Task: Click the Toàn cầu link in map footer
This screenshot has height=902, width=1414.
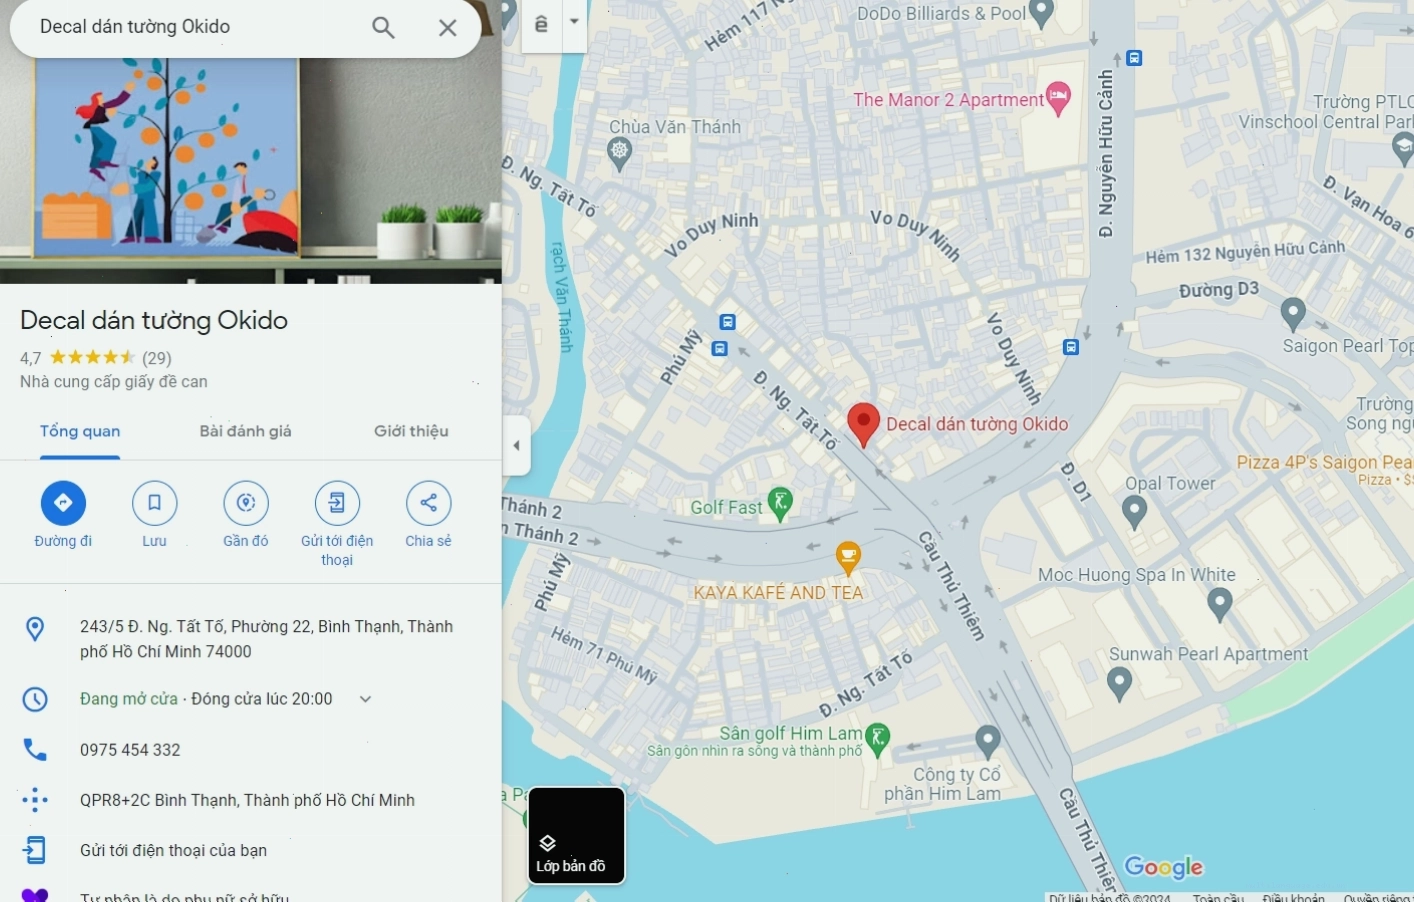Action: click(x=1218, y=897)
